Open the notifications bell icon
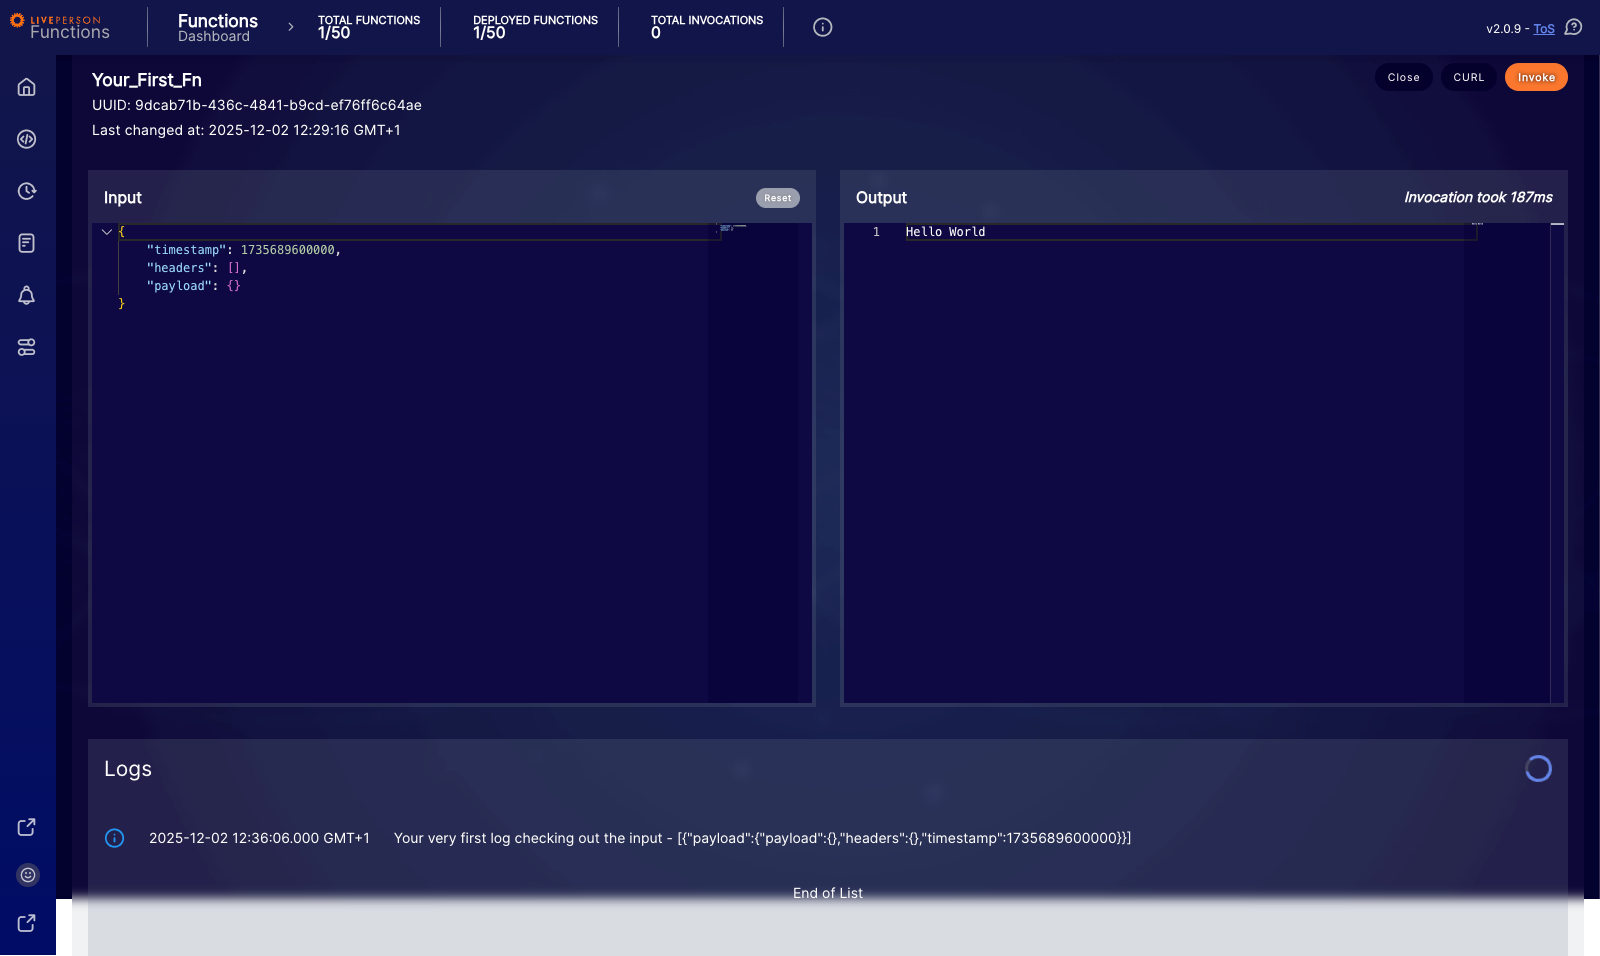Screen dimensions: 1600x956 27,295
